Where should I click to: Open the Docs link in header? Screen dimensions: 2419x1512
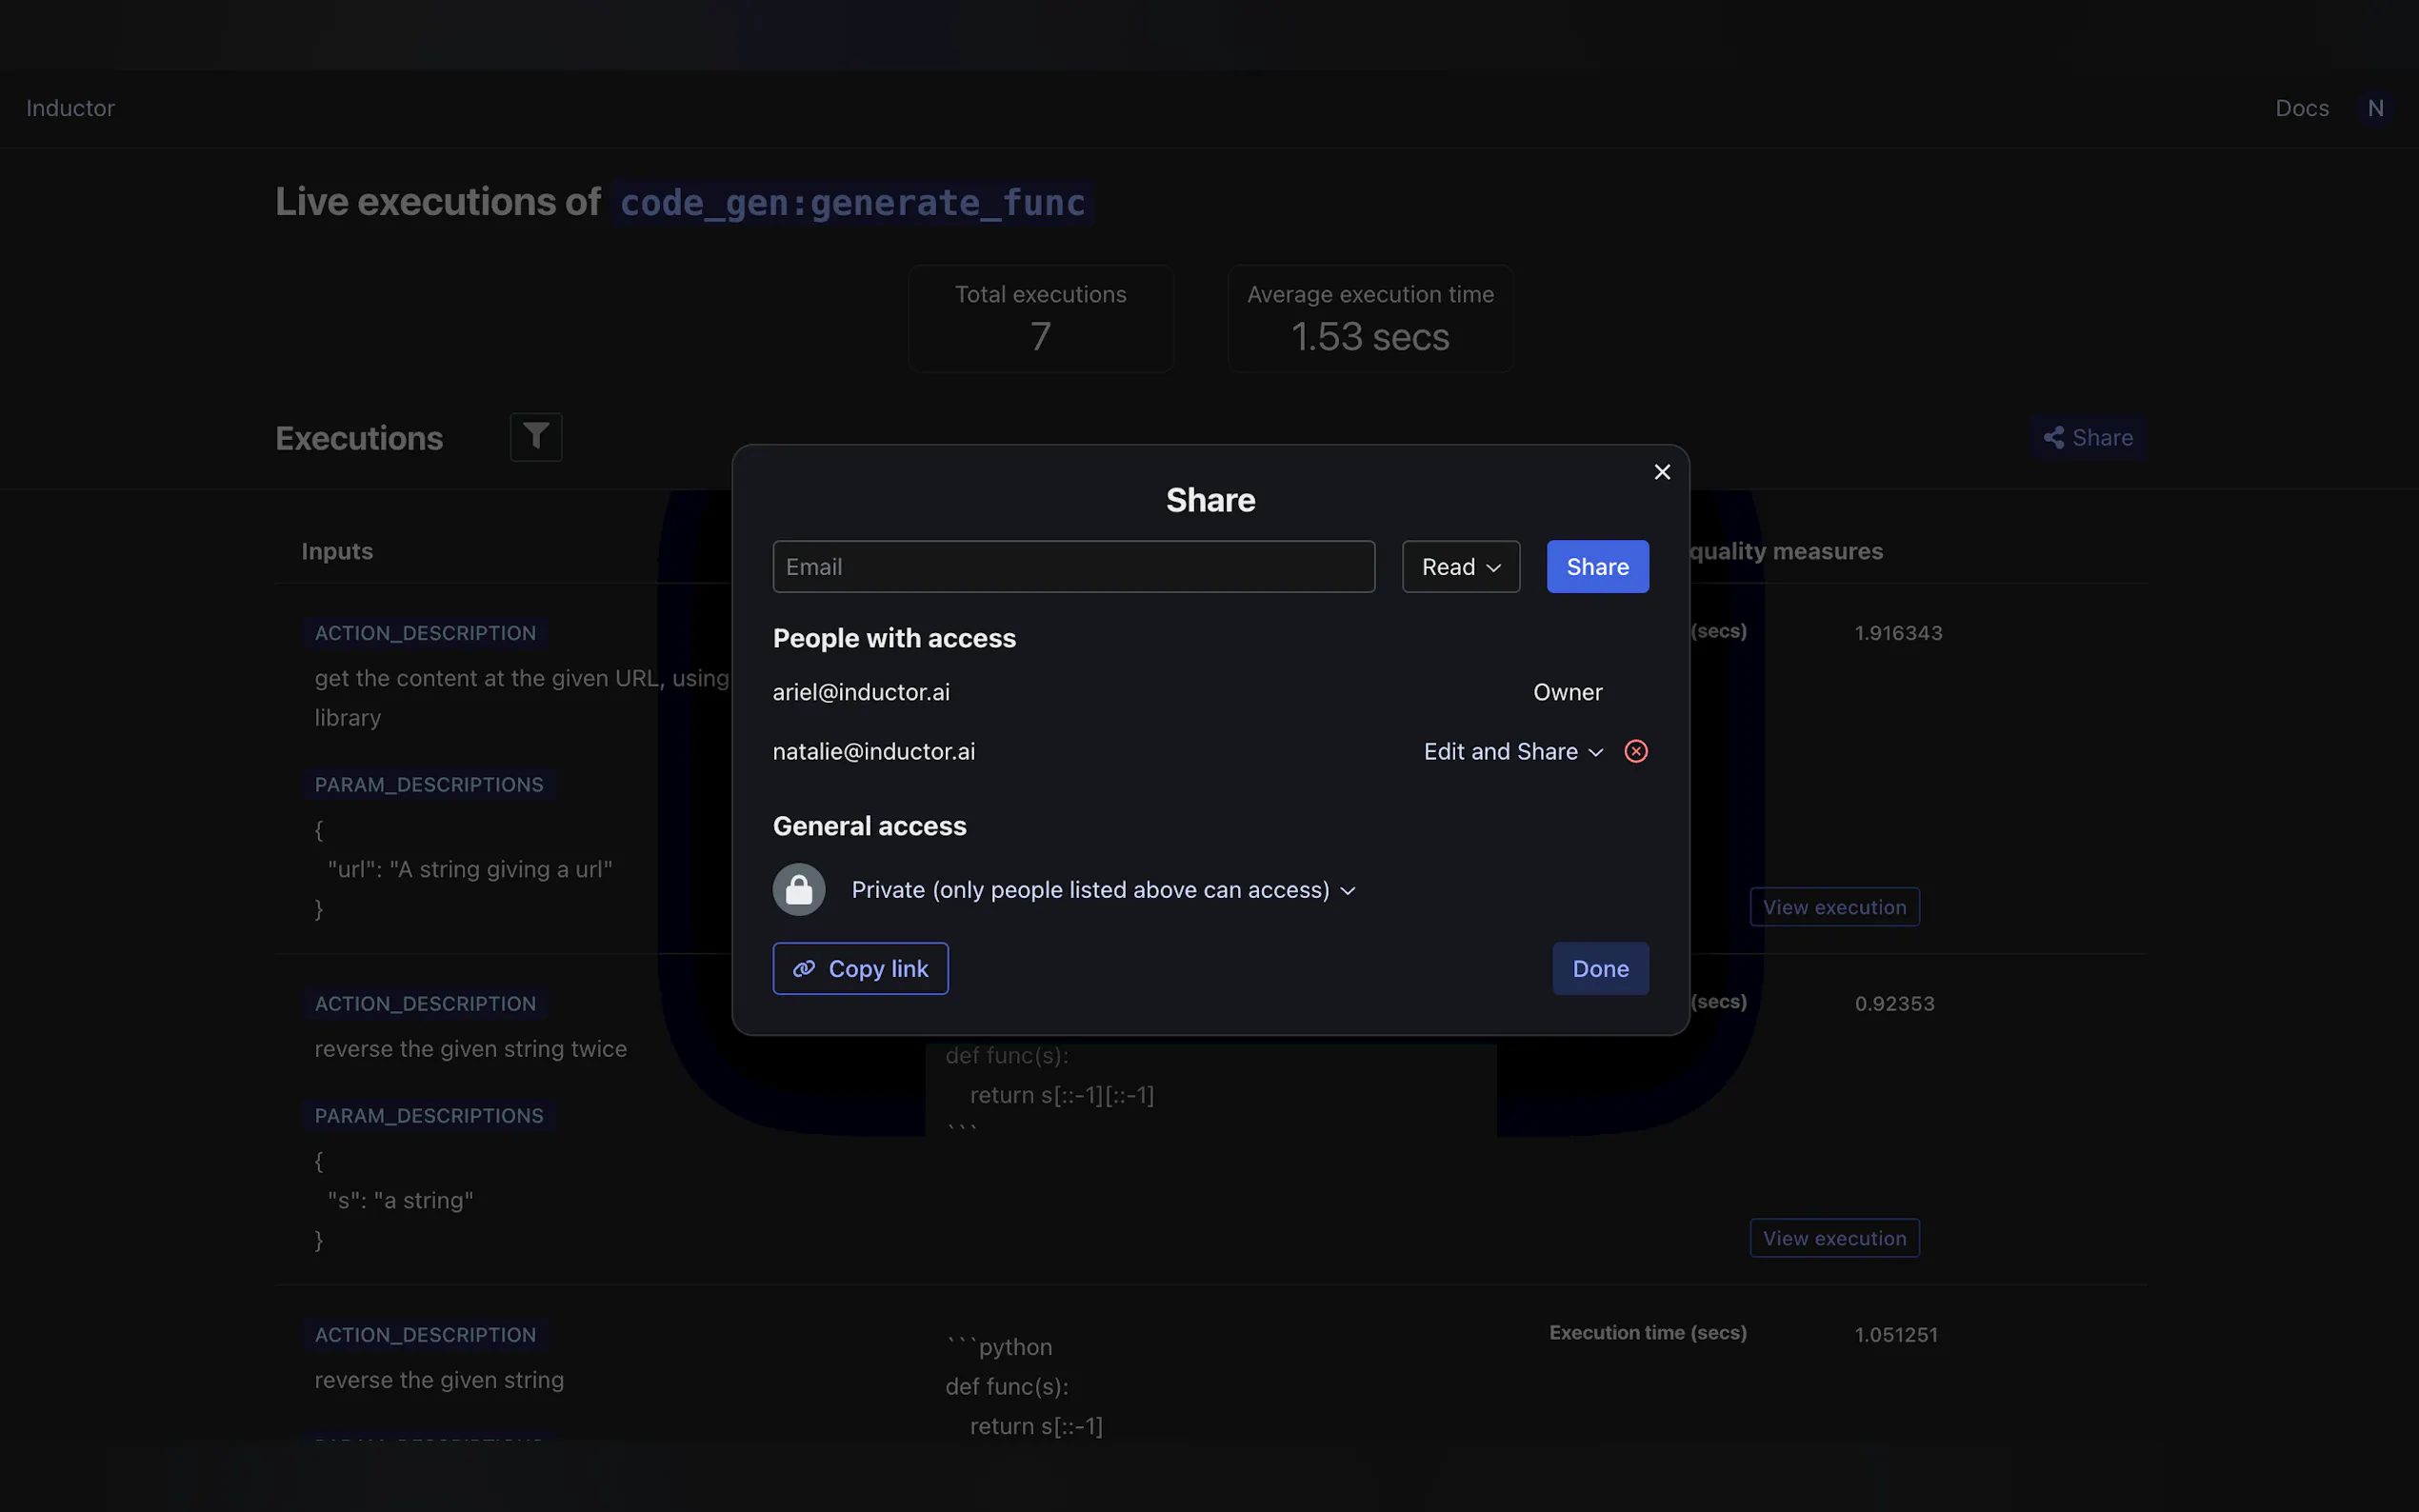tap(2301, 108)
